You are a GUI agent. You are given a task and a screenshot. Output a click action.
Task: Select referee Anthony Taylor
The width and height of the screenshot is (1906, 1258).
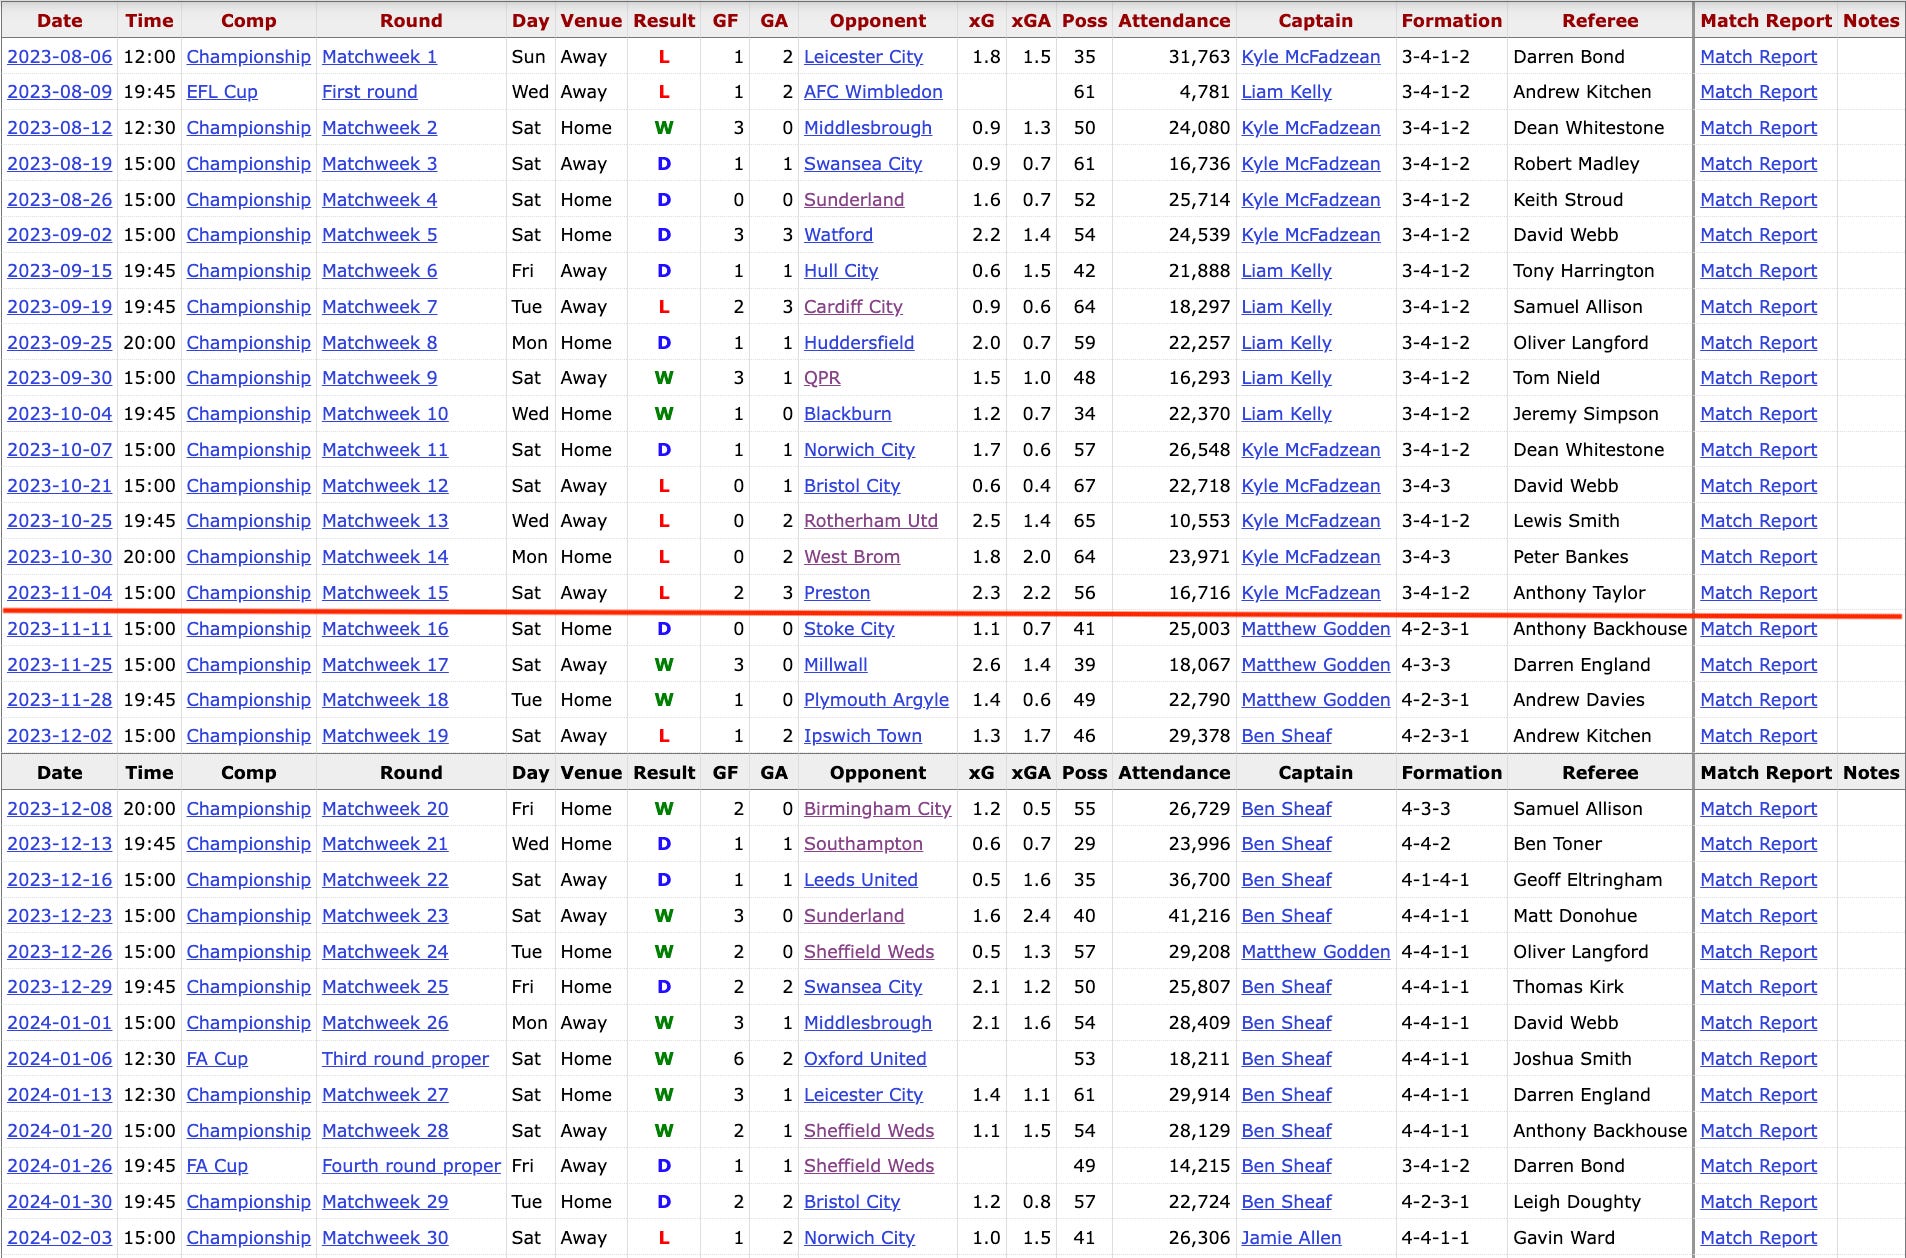point(1579,593)
